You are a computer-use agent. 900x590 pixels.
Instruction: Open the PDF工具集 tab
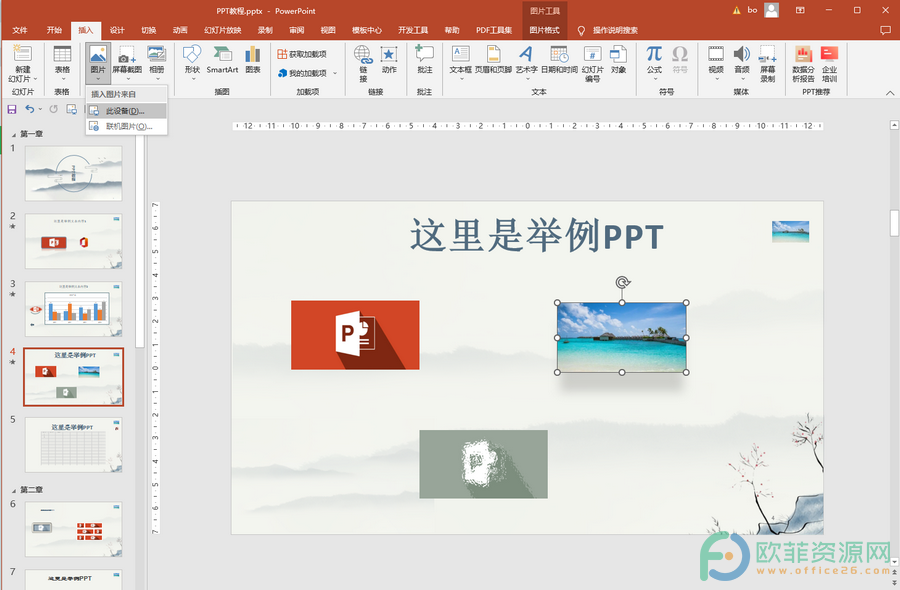click(x=494, y=30)
